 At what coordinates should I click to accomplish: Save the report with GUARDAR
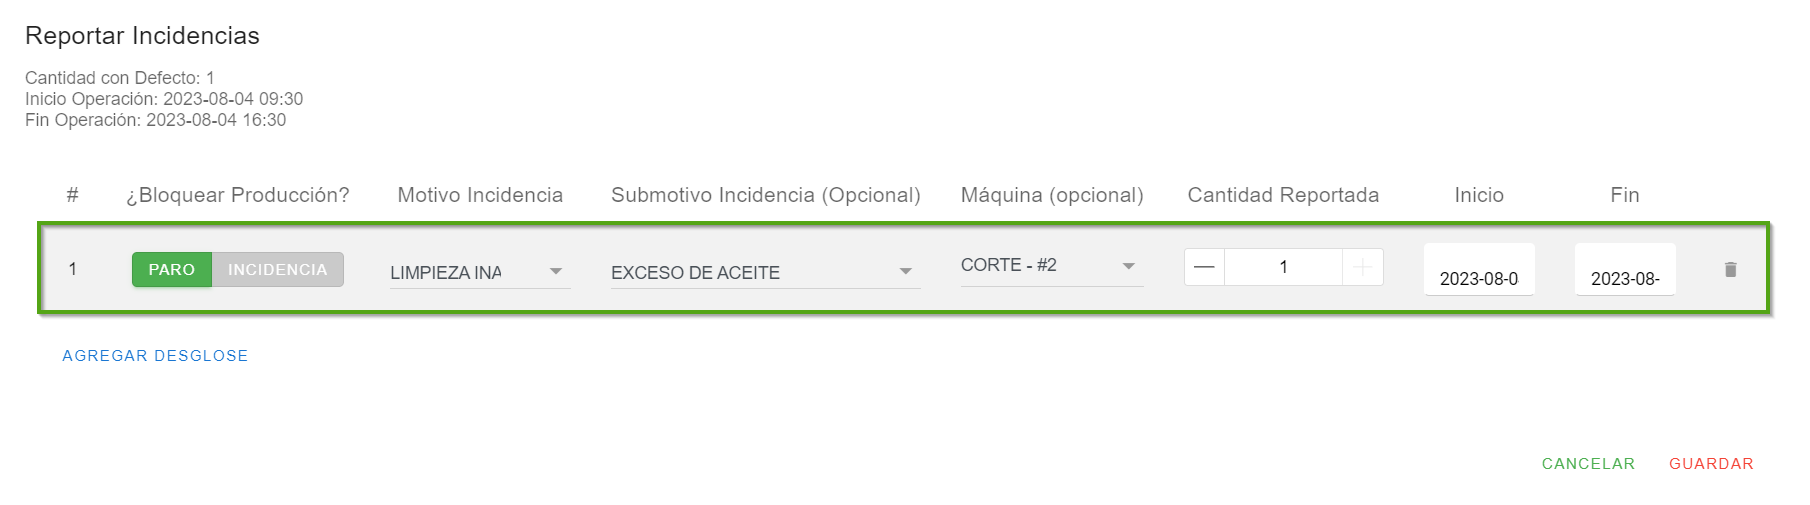click(1711, 464)
